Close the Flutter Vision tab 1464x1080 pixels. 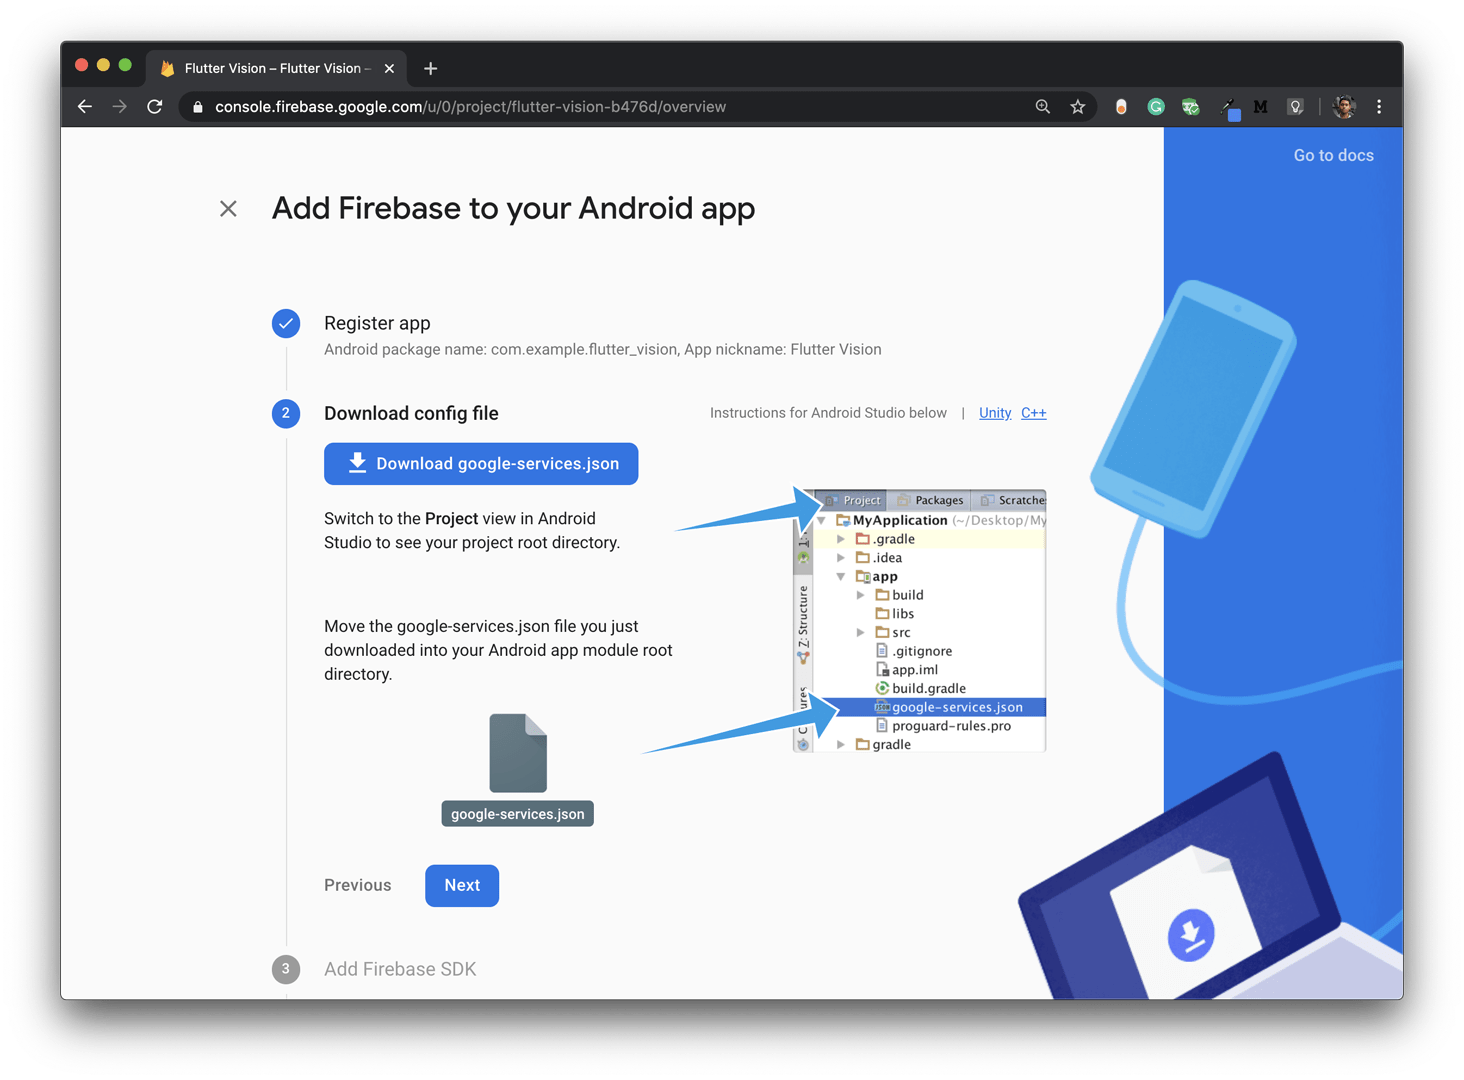tap(389, 68)
